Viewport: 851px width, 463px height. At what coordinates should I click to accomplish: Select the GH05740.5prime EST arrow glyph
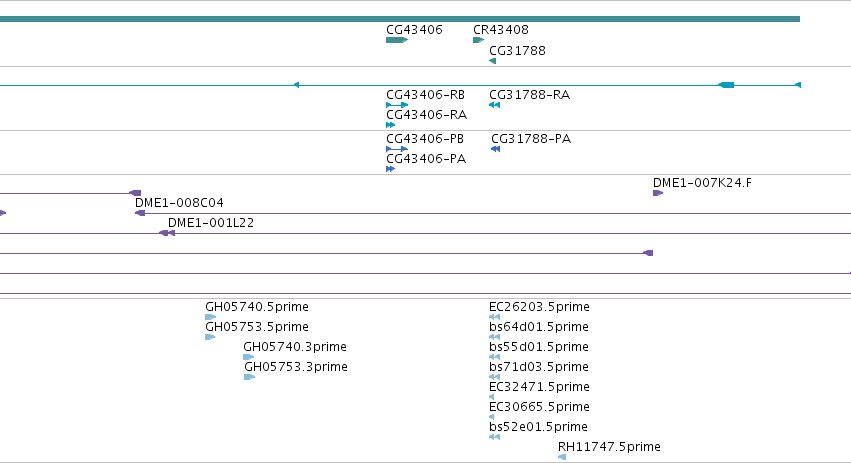pos(211,317)
